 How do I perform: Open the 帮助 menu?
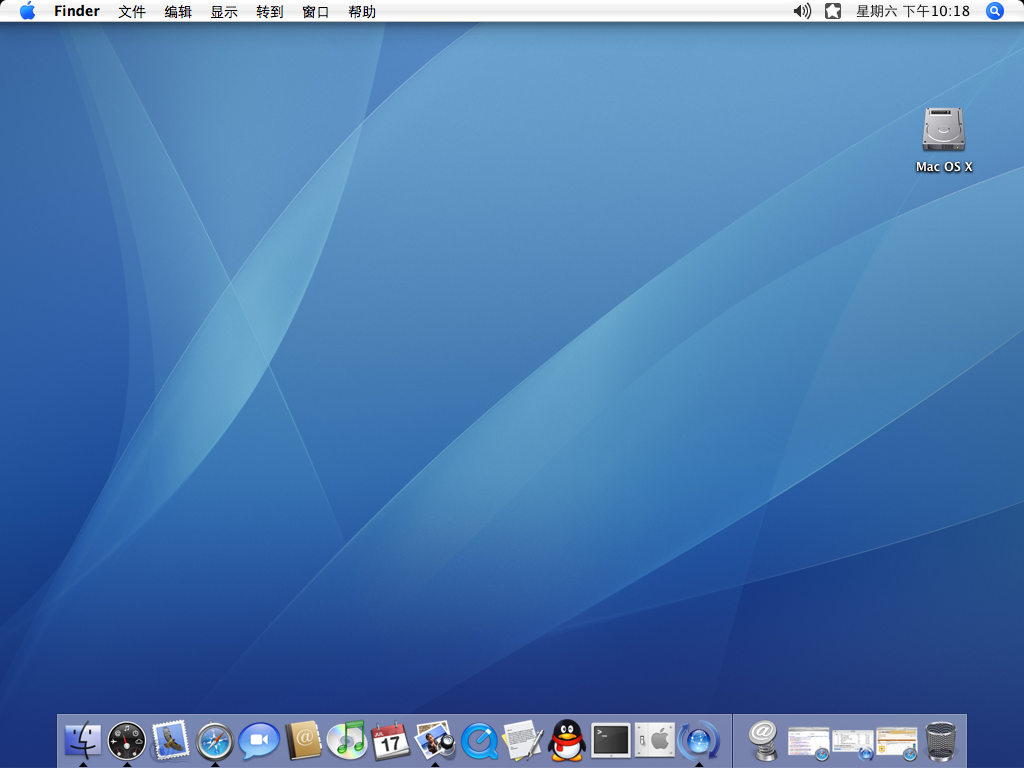362,12
